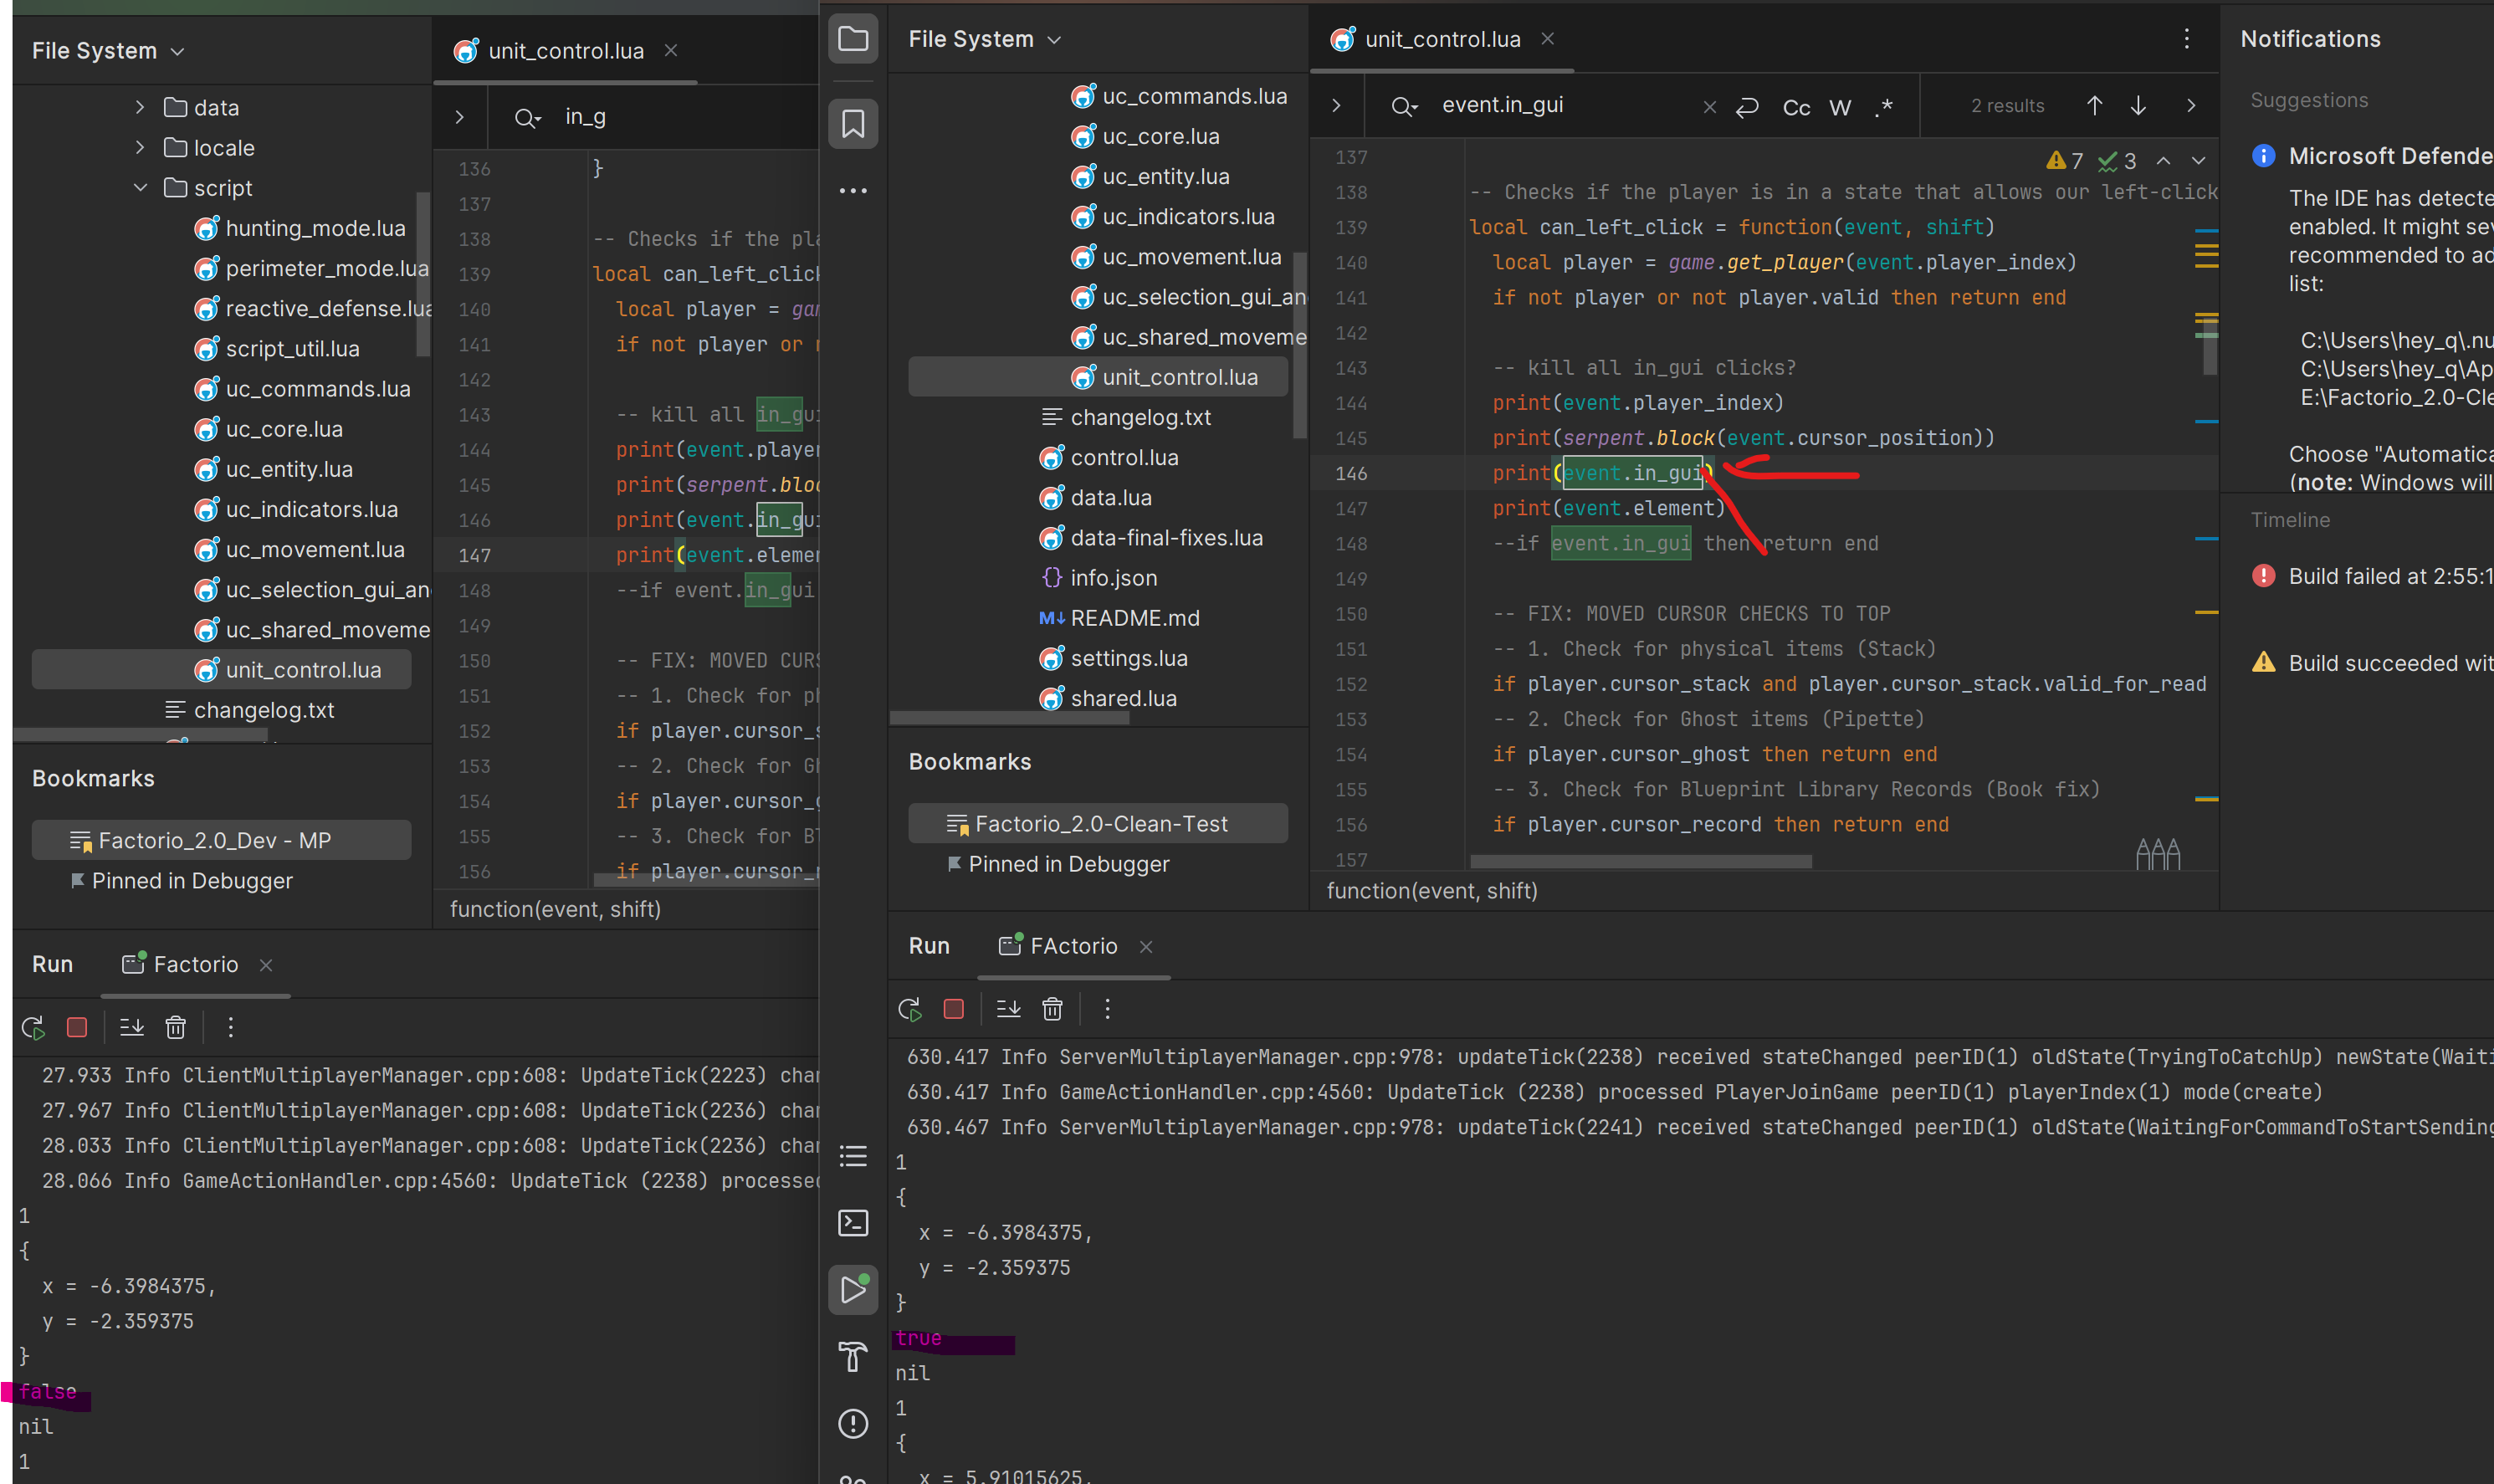Expand the data folder
This screenshot has height=1484, width=2494.
point(140,107)
